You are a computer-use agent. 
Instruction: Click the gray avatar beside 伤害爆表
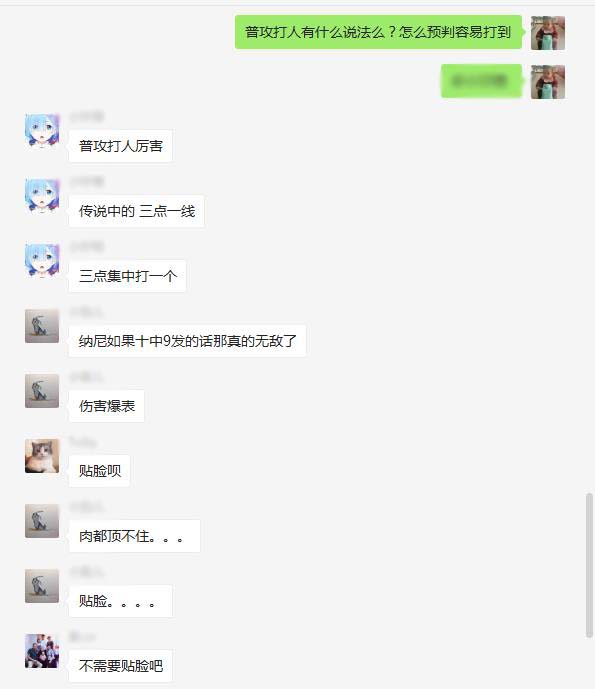click(42, 391)
